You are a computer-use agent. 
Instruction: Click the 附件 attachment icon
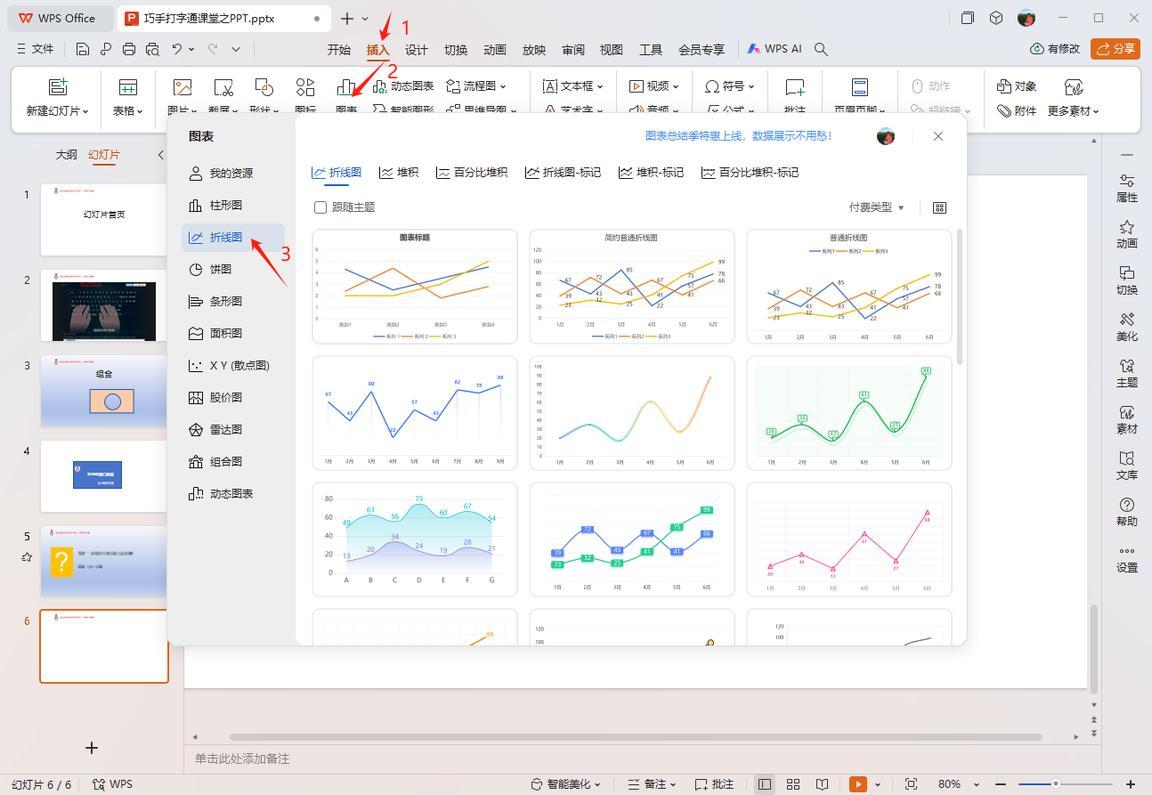click(1017, 111)
